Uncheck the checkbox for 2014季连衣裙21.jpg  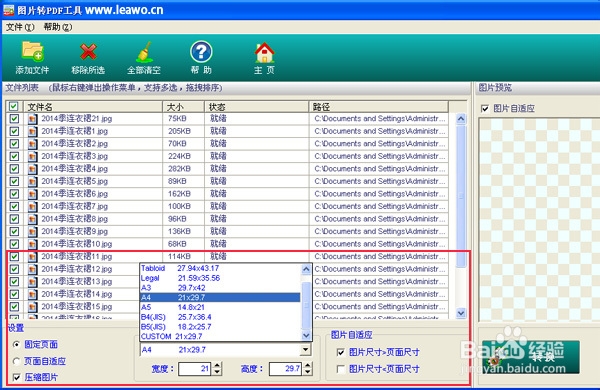[14, 119]
